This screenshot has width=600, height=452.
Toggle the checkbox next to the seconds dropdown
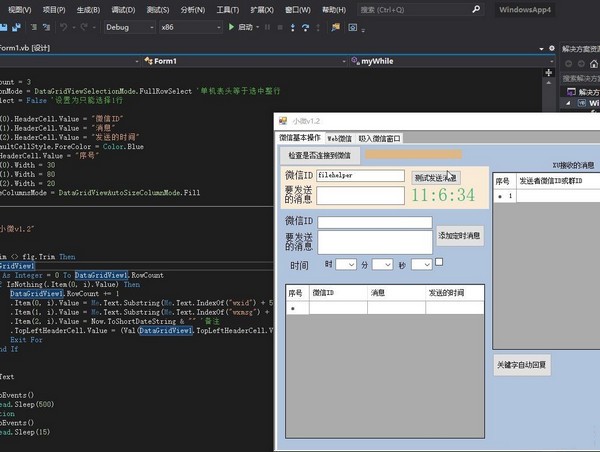pos(439,263)
